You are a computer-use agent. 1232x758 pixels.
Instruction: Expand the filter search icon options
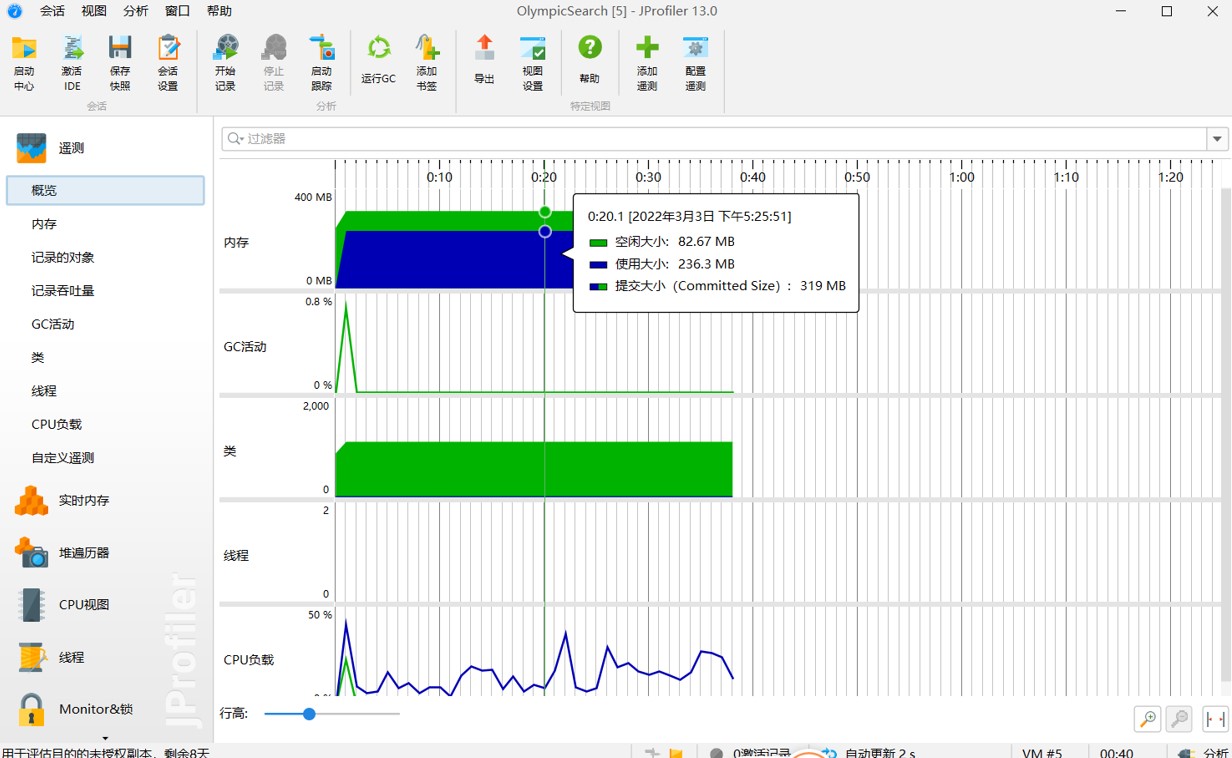tap(235, 139)
